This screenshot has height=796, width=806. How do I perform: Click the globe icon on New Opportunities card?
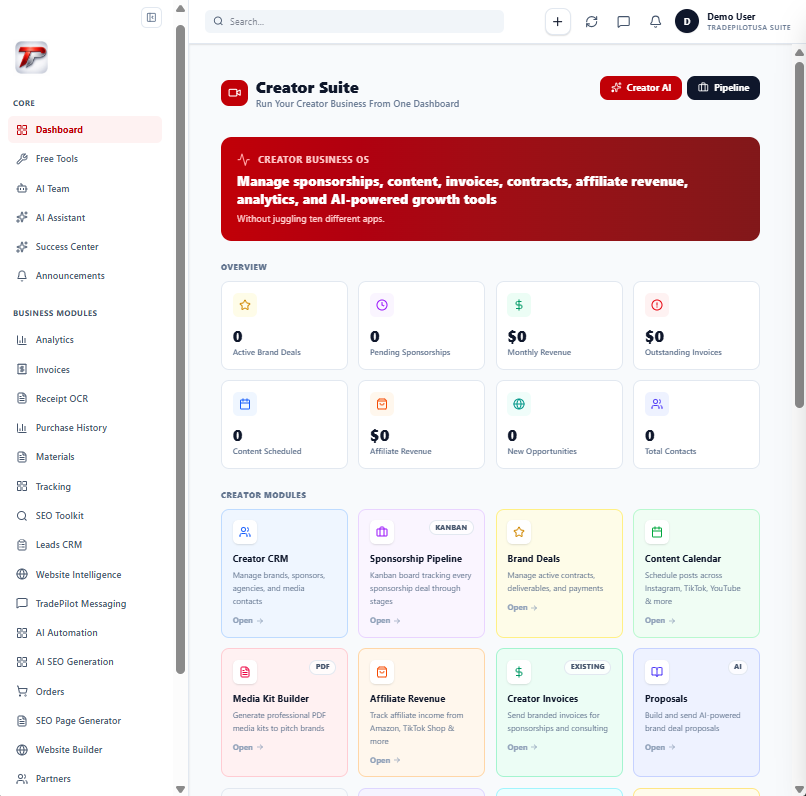click(519, 404)
